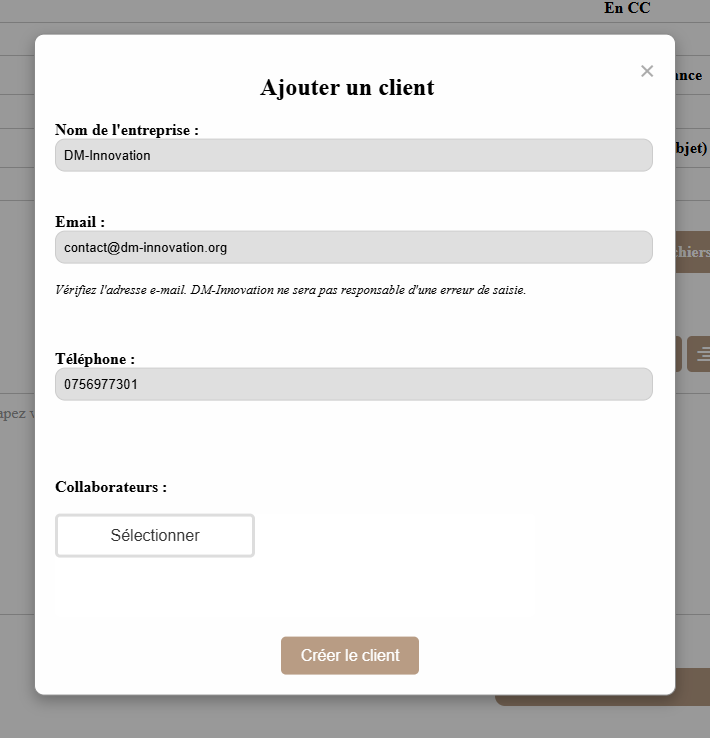
Task: Click the Créer le client button
Action: click(350, 655)
